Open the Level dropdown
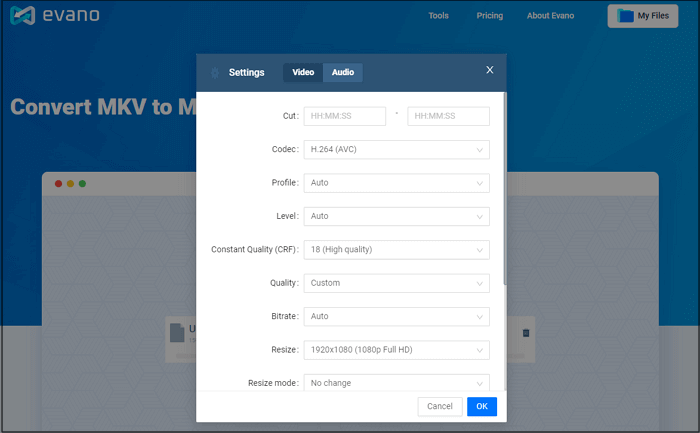The width and height of the screenshot is (700, 433). (x=396, y=216)
